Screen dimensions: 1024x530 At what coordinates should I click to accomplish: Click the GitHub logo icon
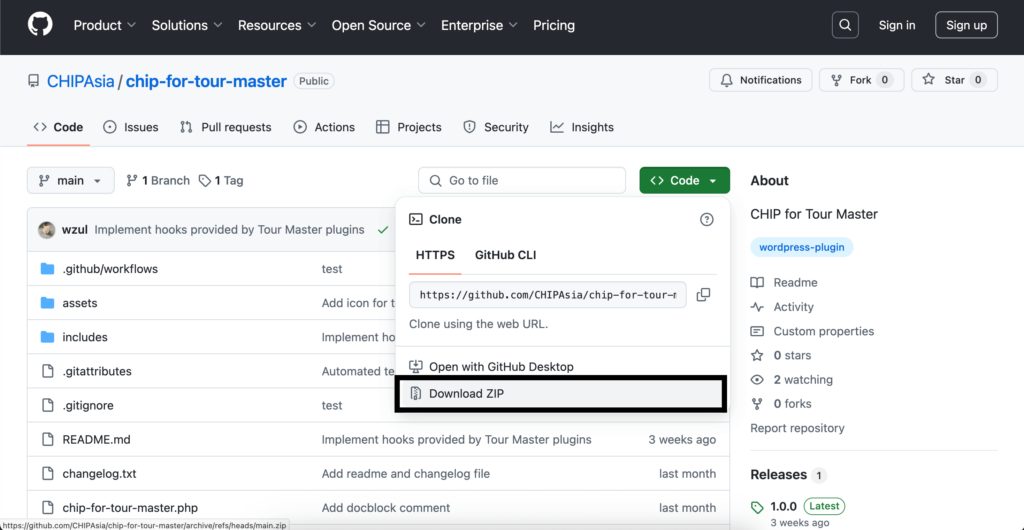click(40, 25)
